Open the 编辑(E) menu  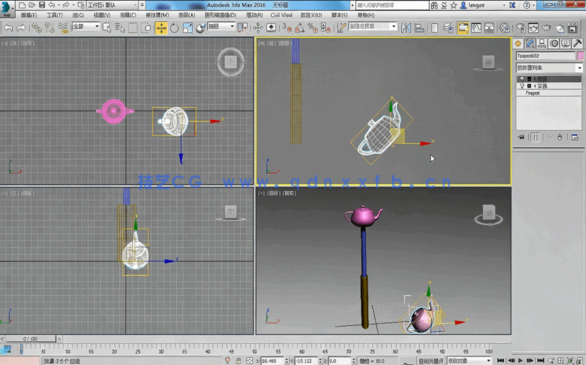(29, 15)
